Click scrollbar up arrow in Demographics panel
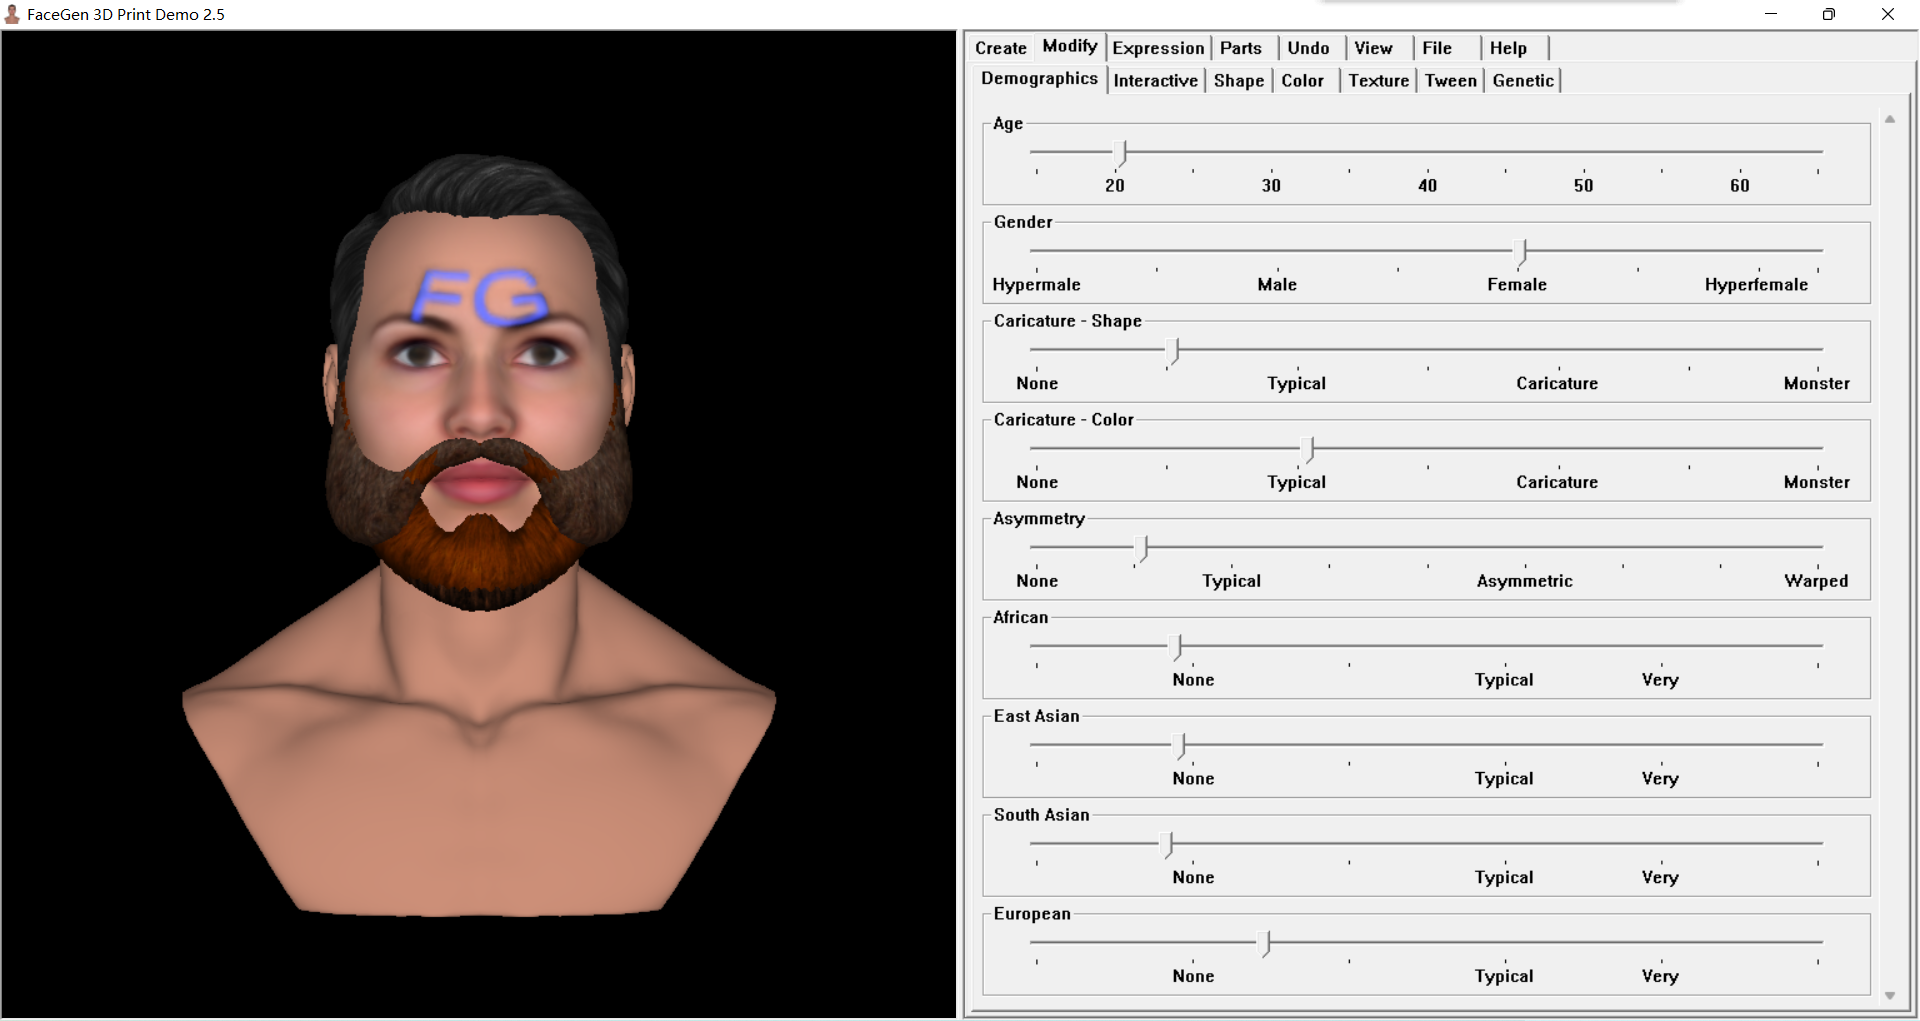Screen dimensions: 1920x1021 point(1890,119)
